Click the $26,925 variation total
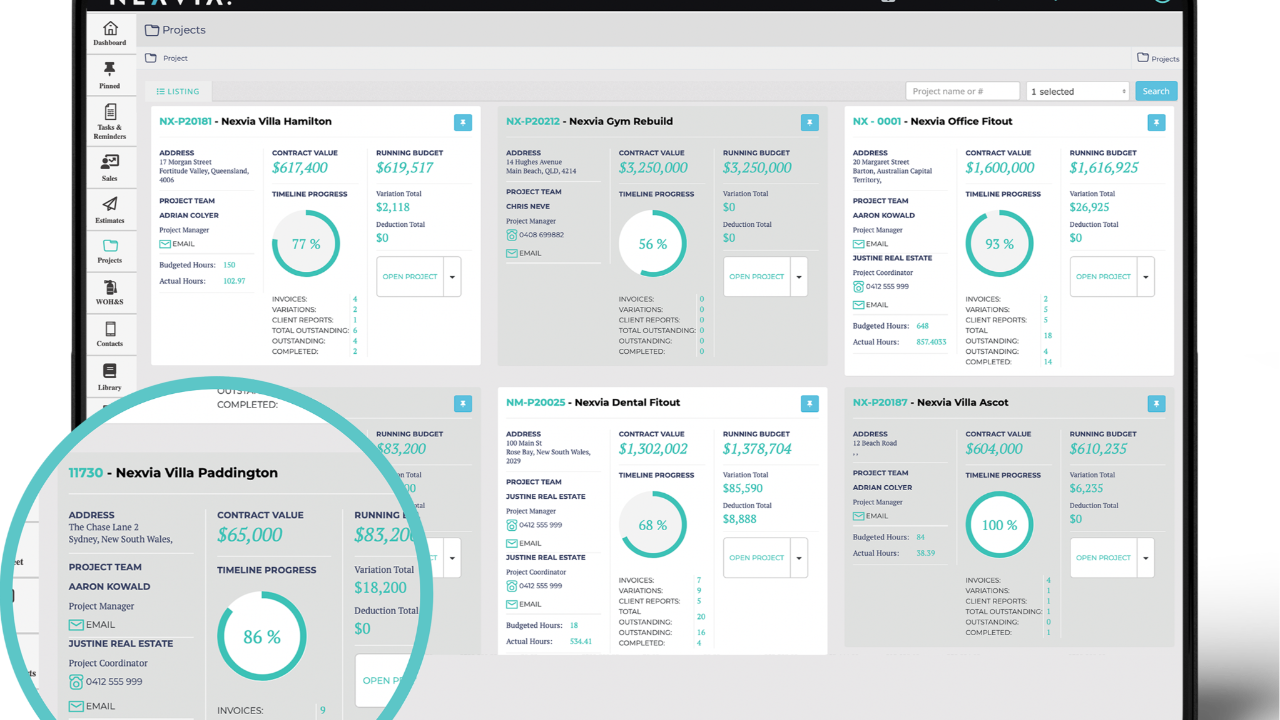This screenshot has width=1280, height=720. (x=1090, y=208)
